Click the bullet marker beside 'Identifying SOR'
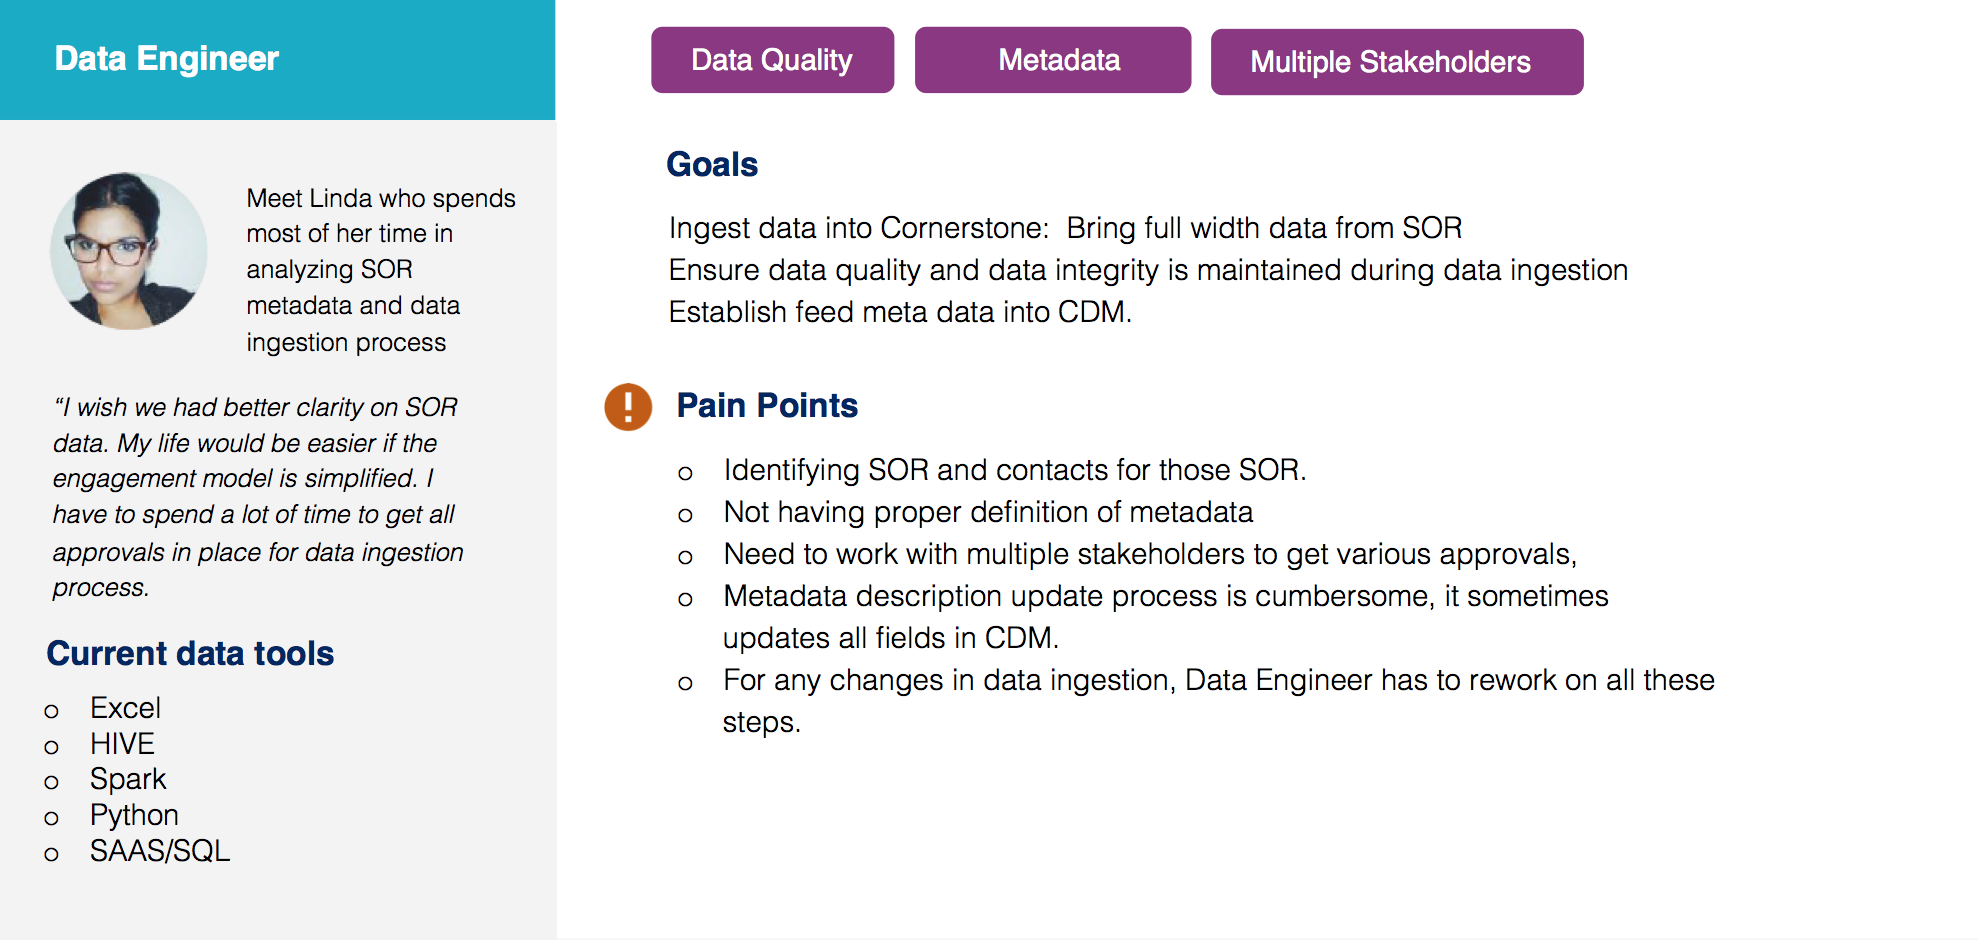1978x940 pixels. pyautogui.click(x=685, y=473)
